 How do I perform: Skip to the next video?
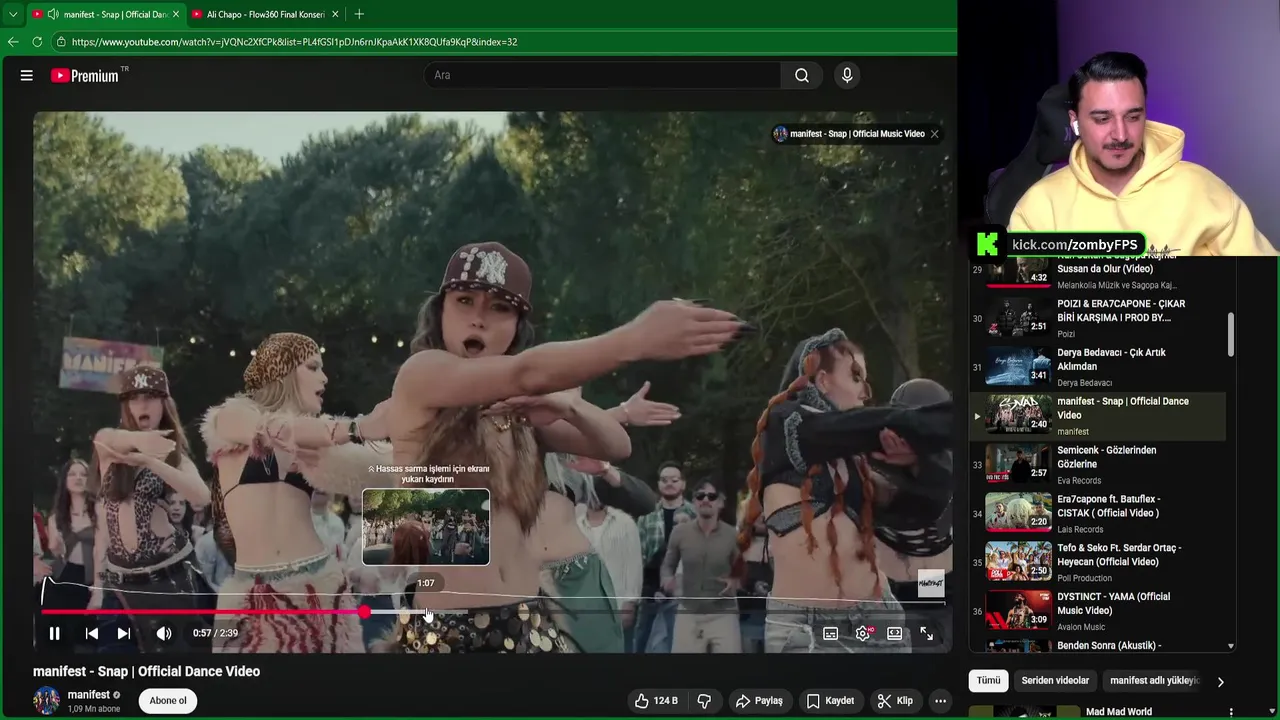point(124,633)
